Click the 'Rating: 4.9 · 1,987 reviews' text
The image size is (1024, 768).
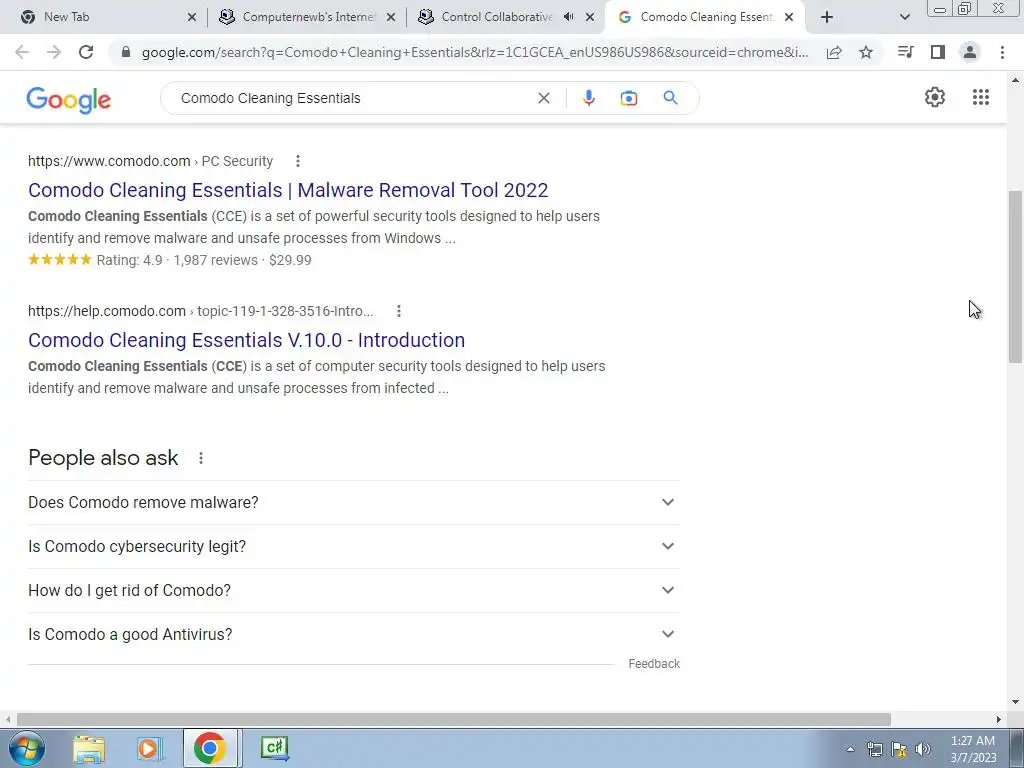pyautogui.click(x=177, y=260)
